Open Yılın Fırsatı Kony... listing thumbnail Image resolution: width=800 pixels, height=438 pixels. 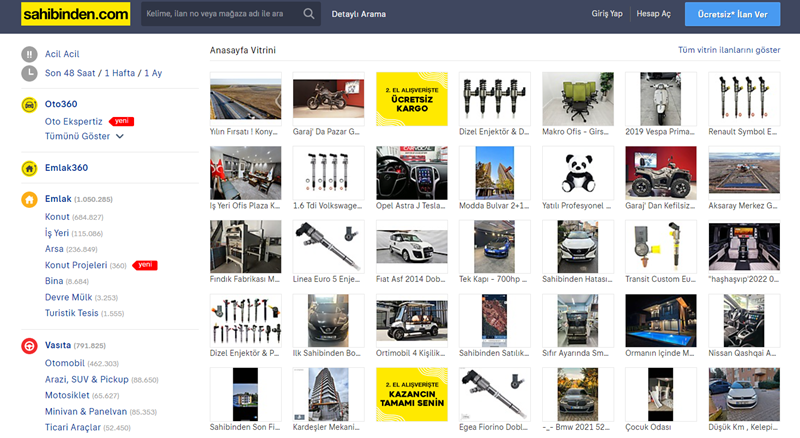point(245,99)
